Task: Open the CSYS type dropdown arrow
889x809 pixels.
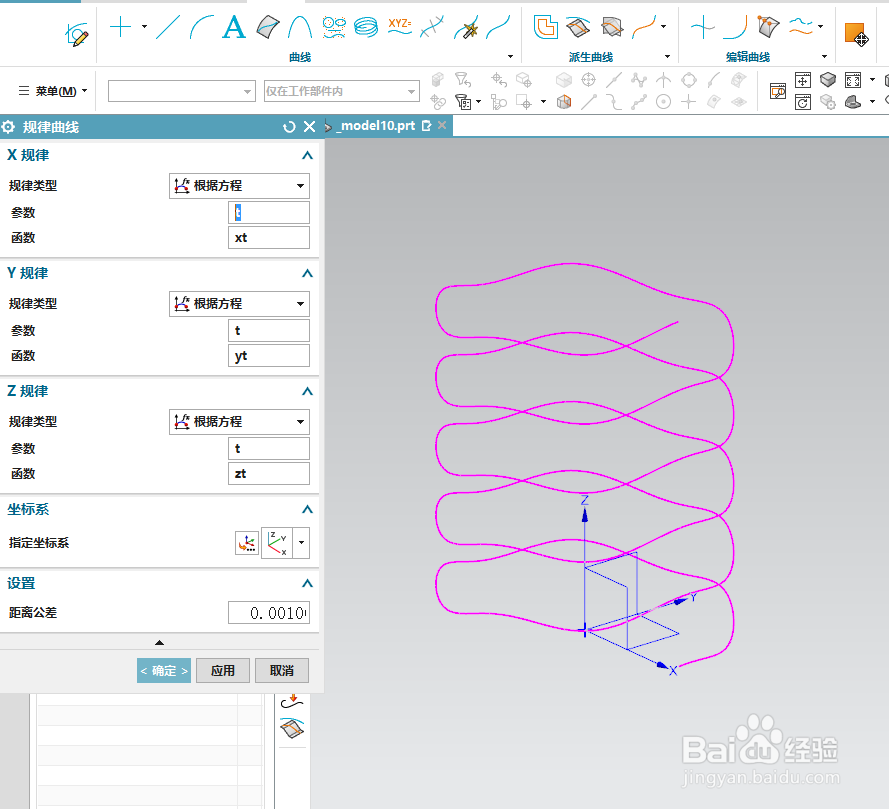Action: [x=302, y=543]
